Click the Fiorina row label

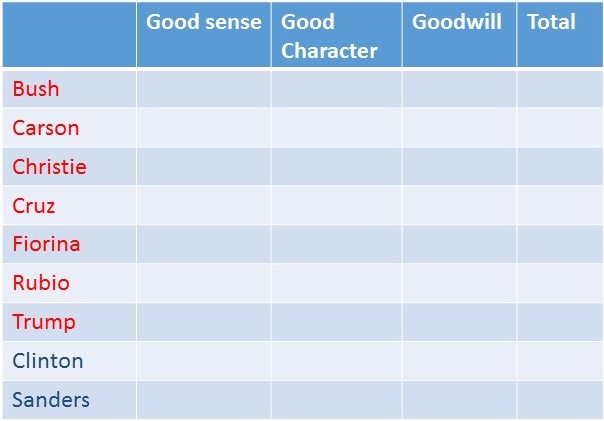point(46,244)
